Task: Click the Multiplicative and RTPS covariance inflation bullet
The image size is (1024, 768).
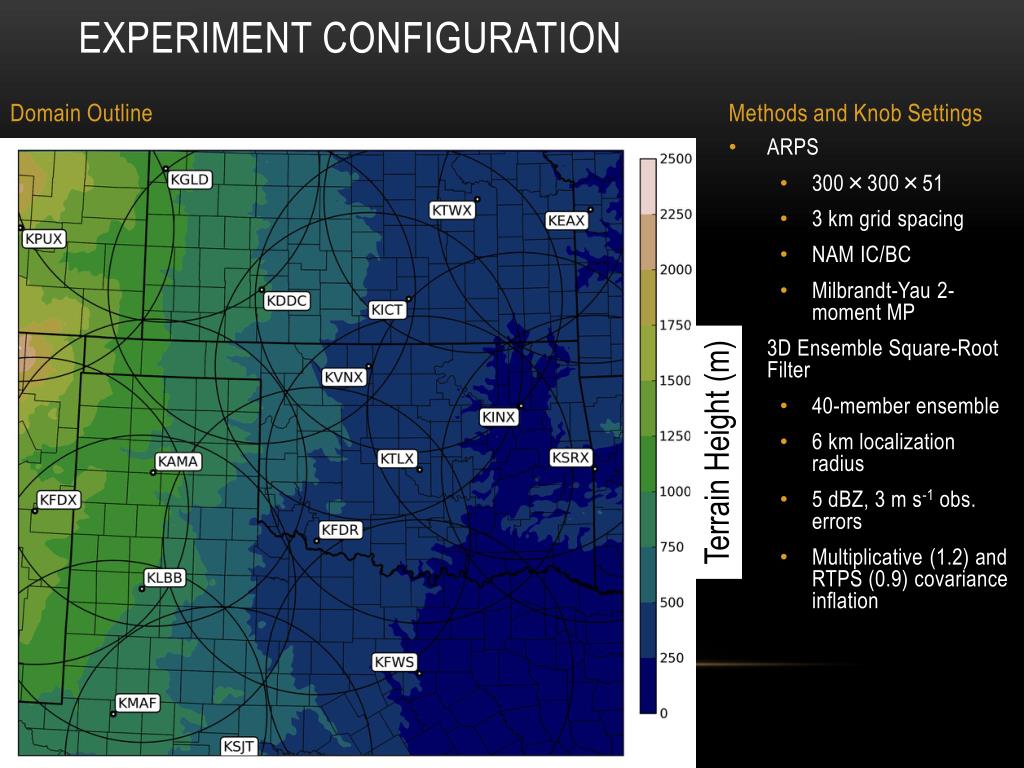Action: coord(909,579)
